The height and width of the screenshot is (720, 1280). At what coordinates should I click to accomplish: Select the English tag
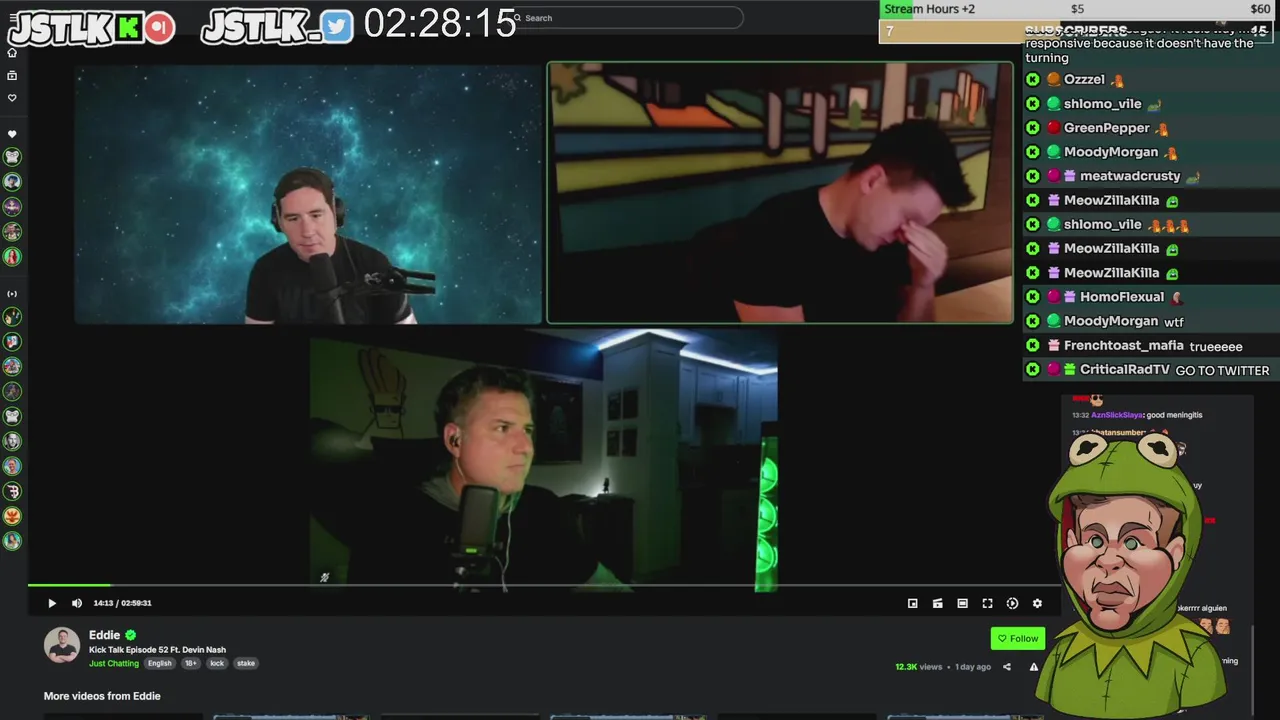[160, 663]
